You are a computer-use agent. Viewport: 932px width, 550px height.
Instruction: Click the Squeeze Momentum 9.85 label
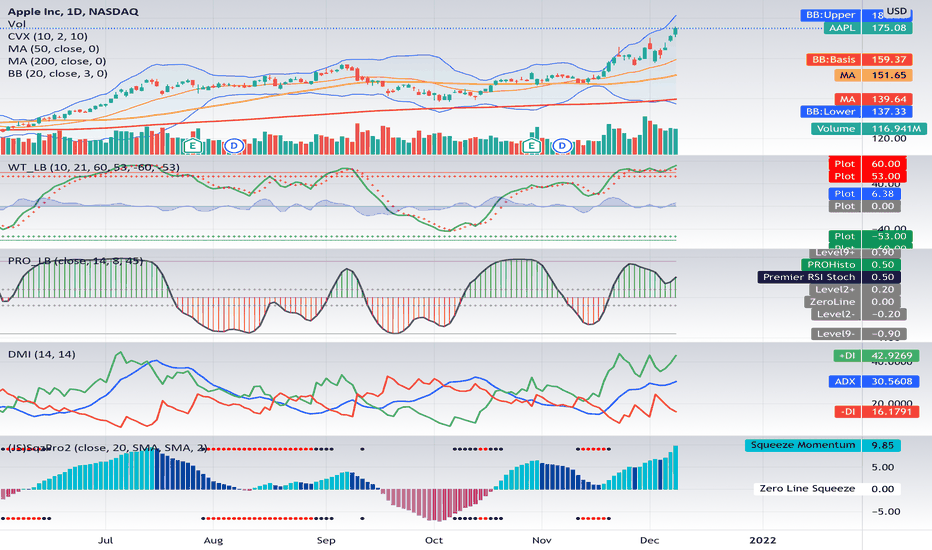click(823, 445)
